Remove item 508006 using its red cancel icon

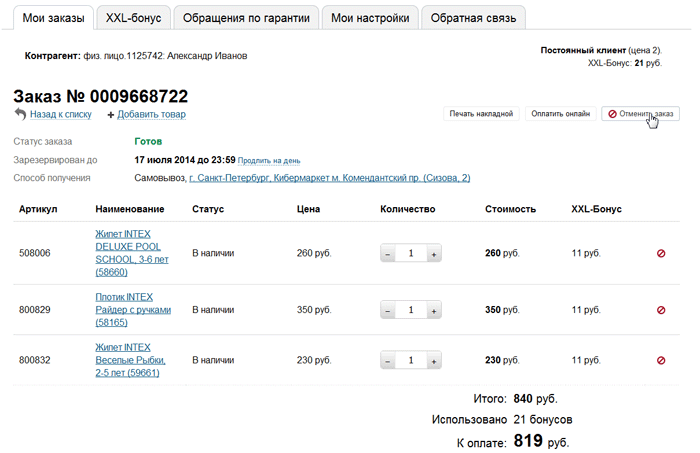pos(660,254)
